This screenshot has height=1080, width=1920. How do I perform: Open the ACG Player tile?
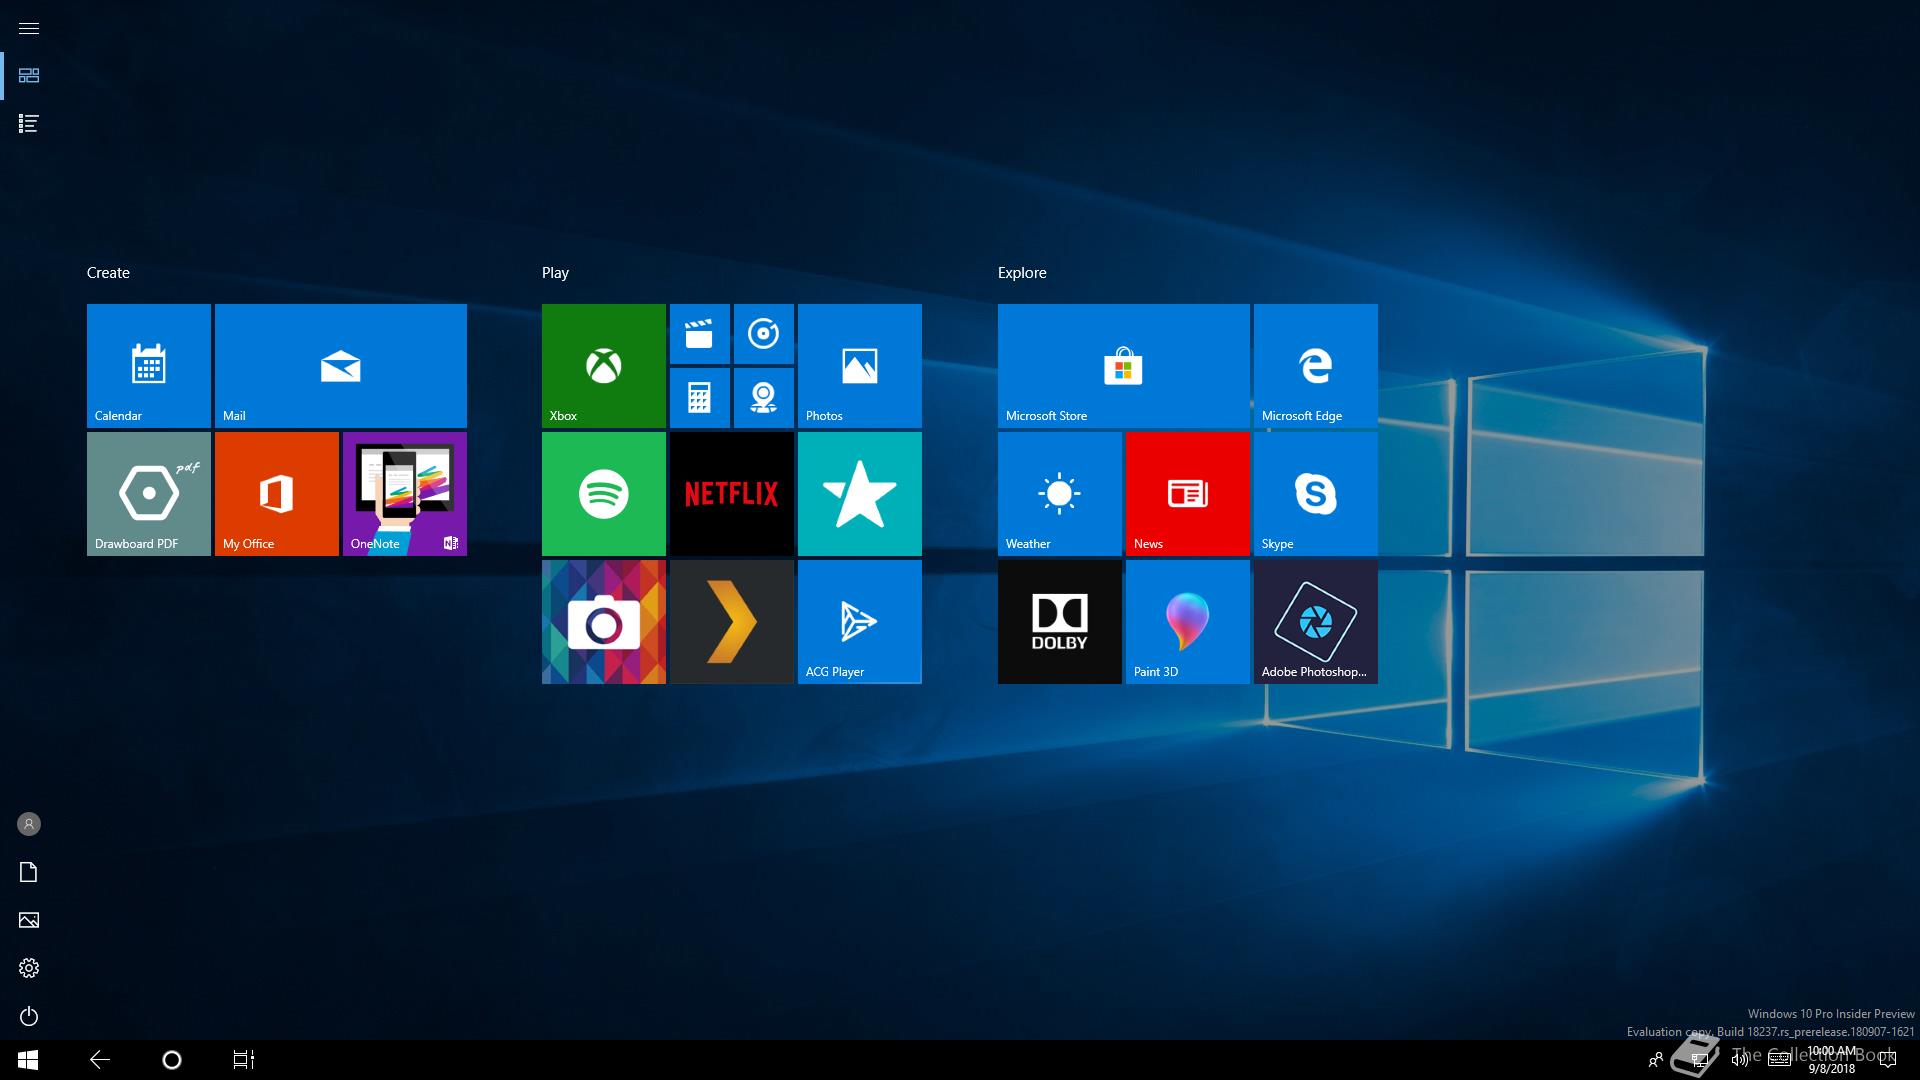click(x=860, y=622)
